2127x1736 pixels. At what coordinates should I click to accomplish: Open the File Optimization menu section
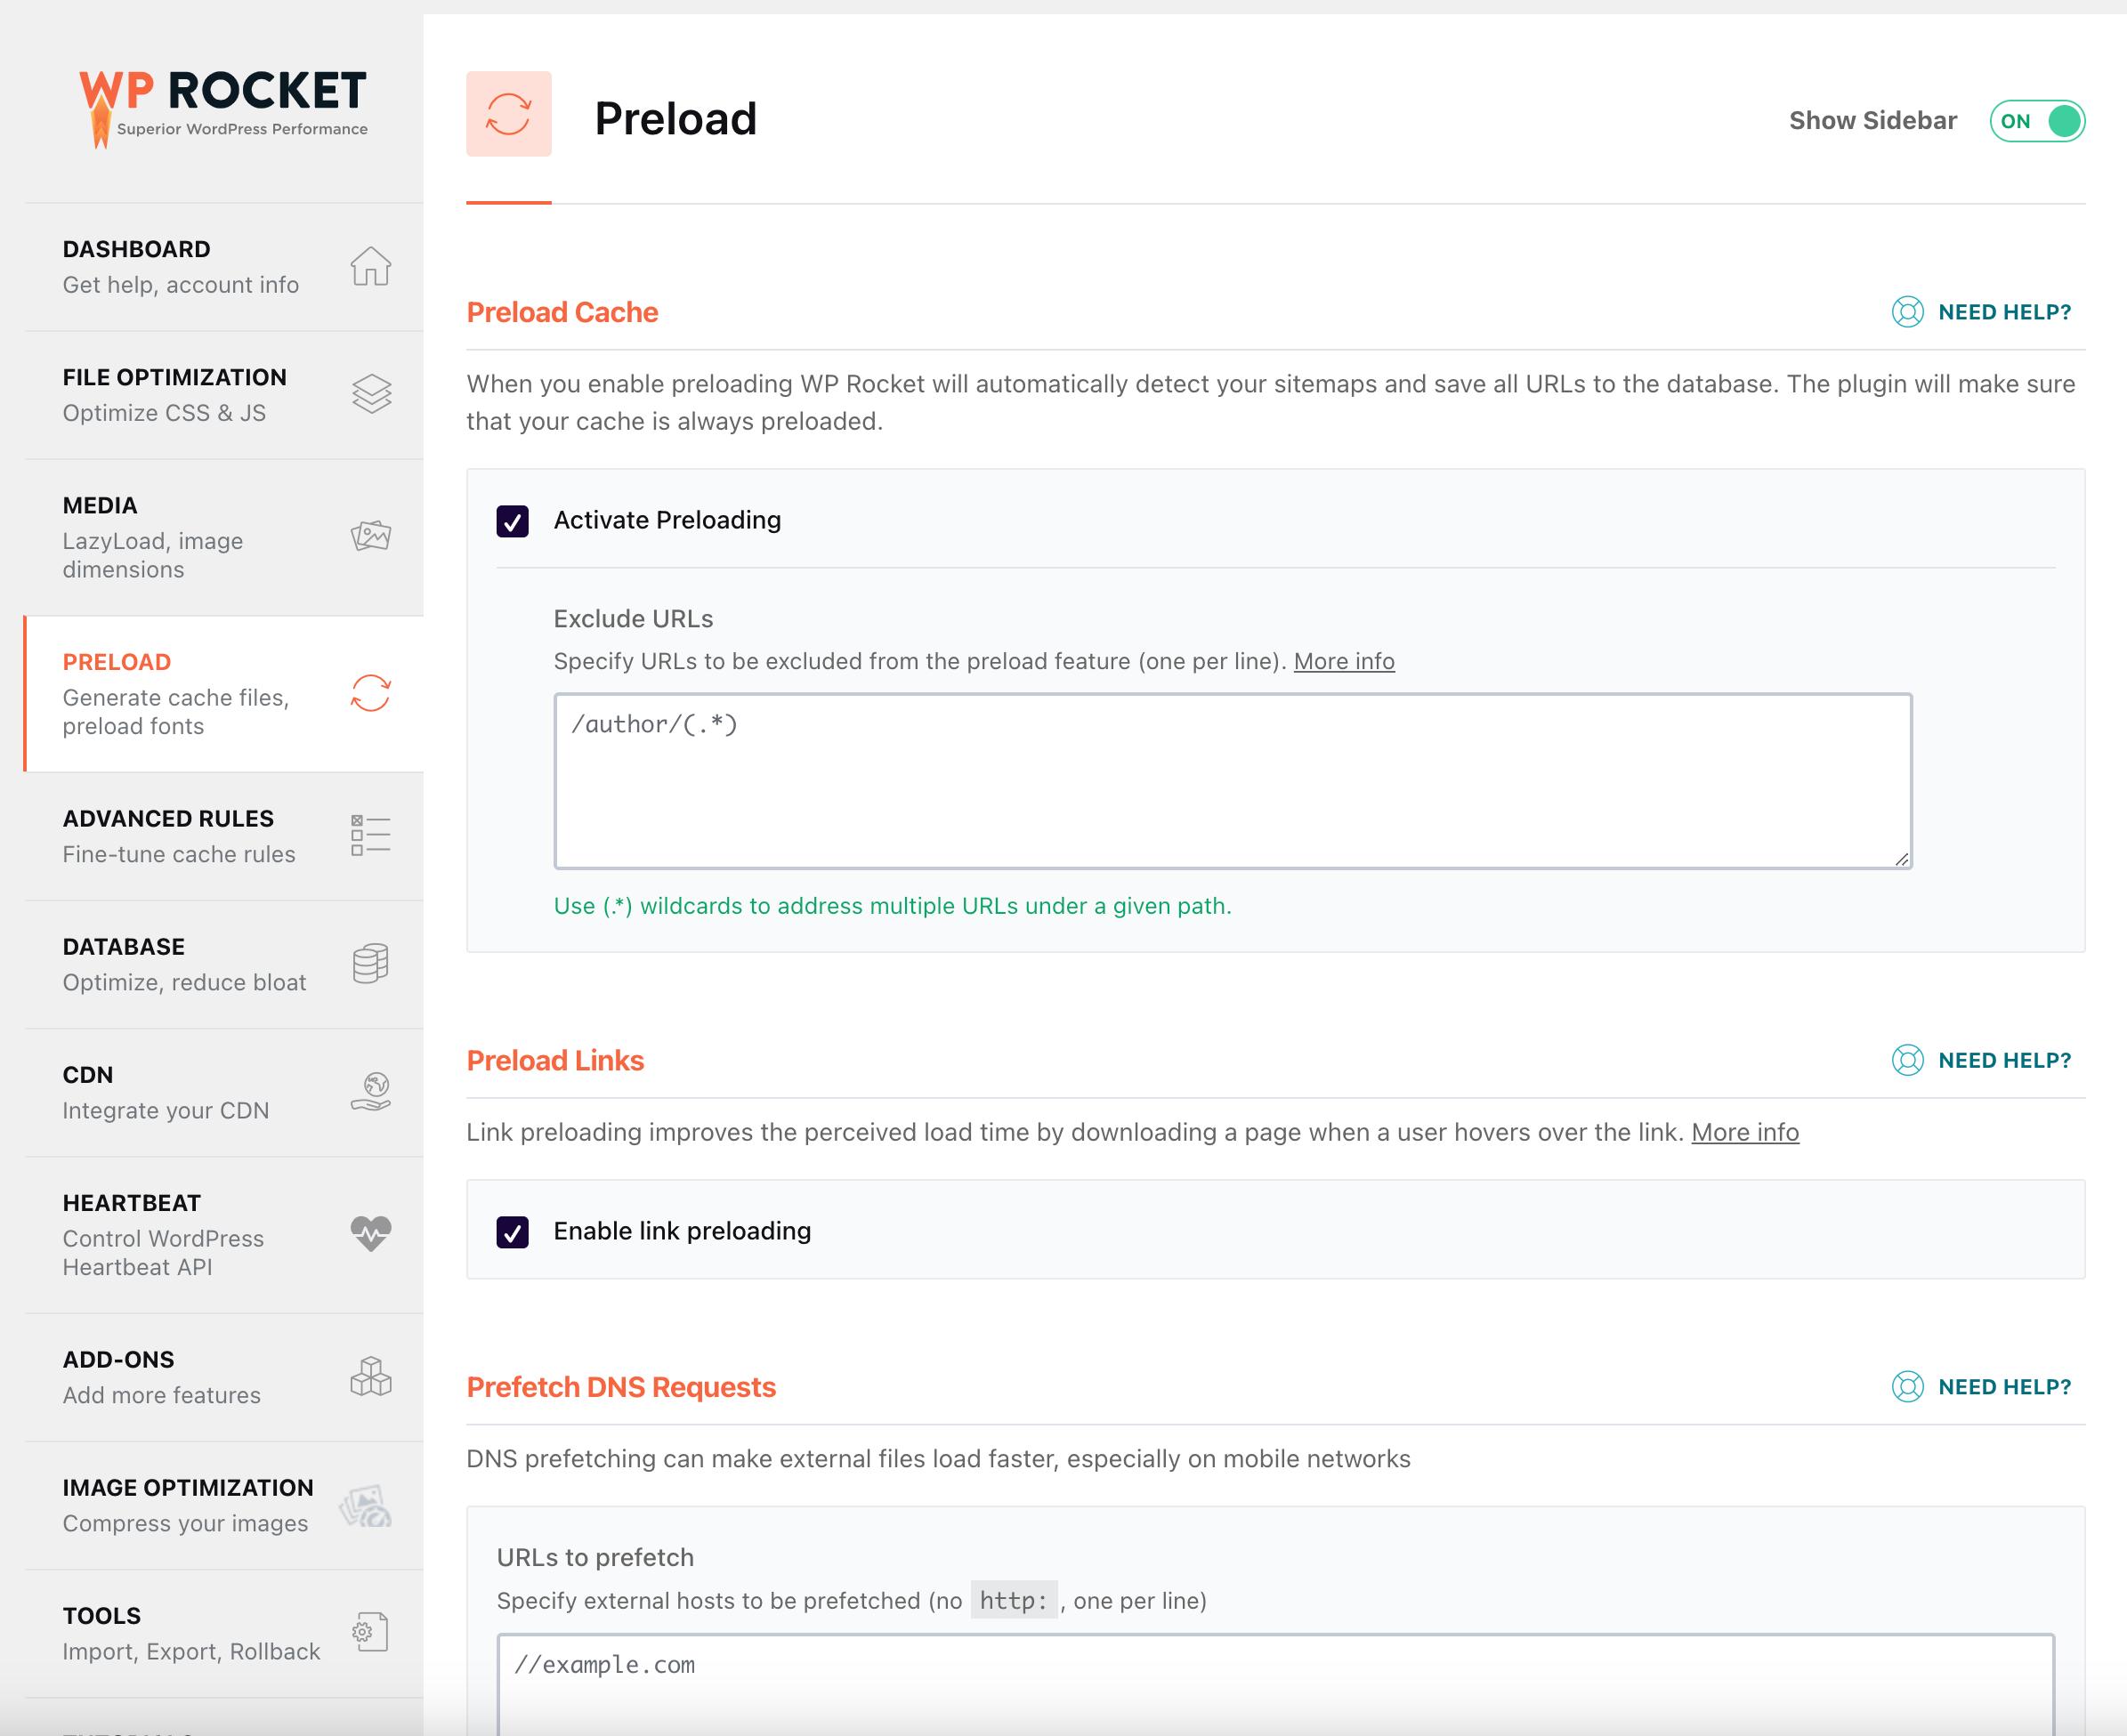(224, 395)
